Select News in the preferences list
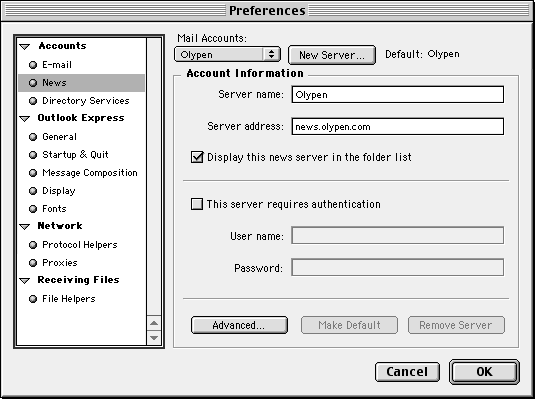Viewport: 535px width, 399px height. [x=82, y=83]
